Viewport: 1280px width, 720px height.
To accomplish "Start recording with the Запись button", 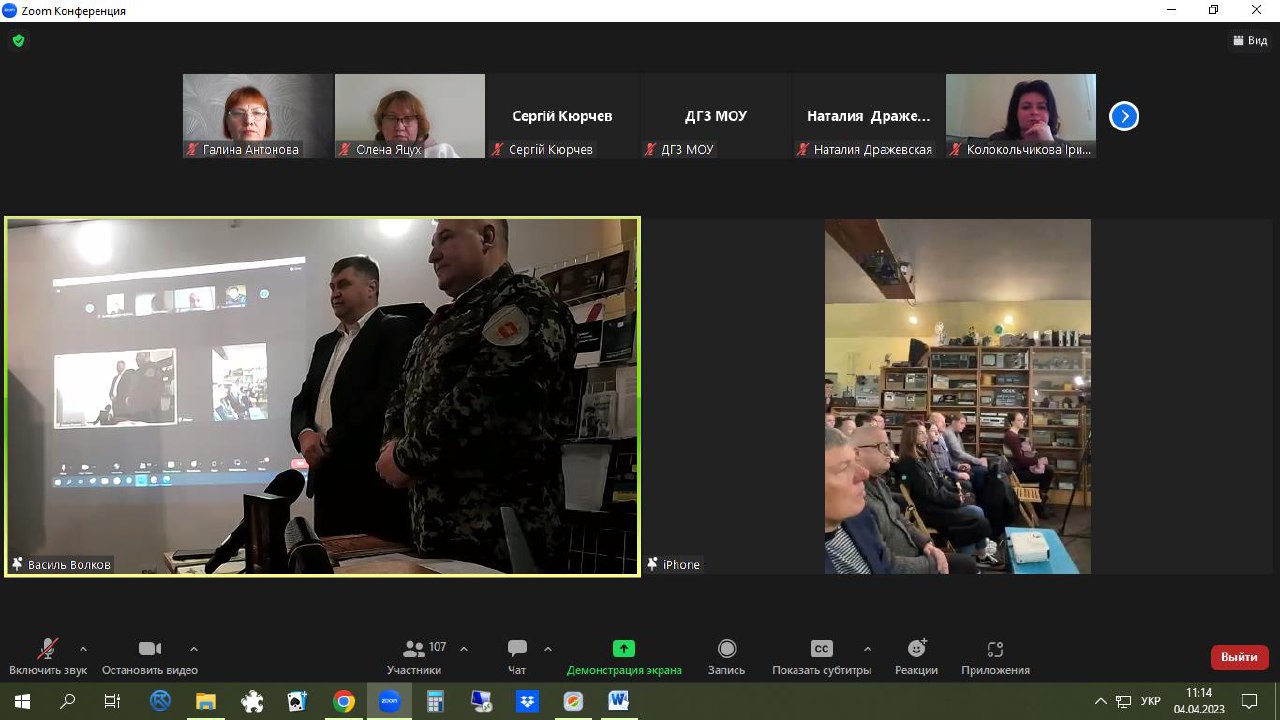I will click(727, 657).
